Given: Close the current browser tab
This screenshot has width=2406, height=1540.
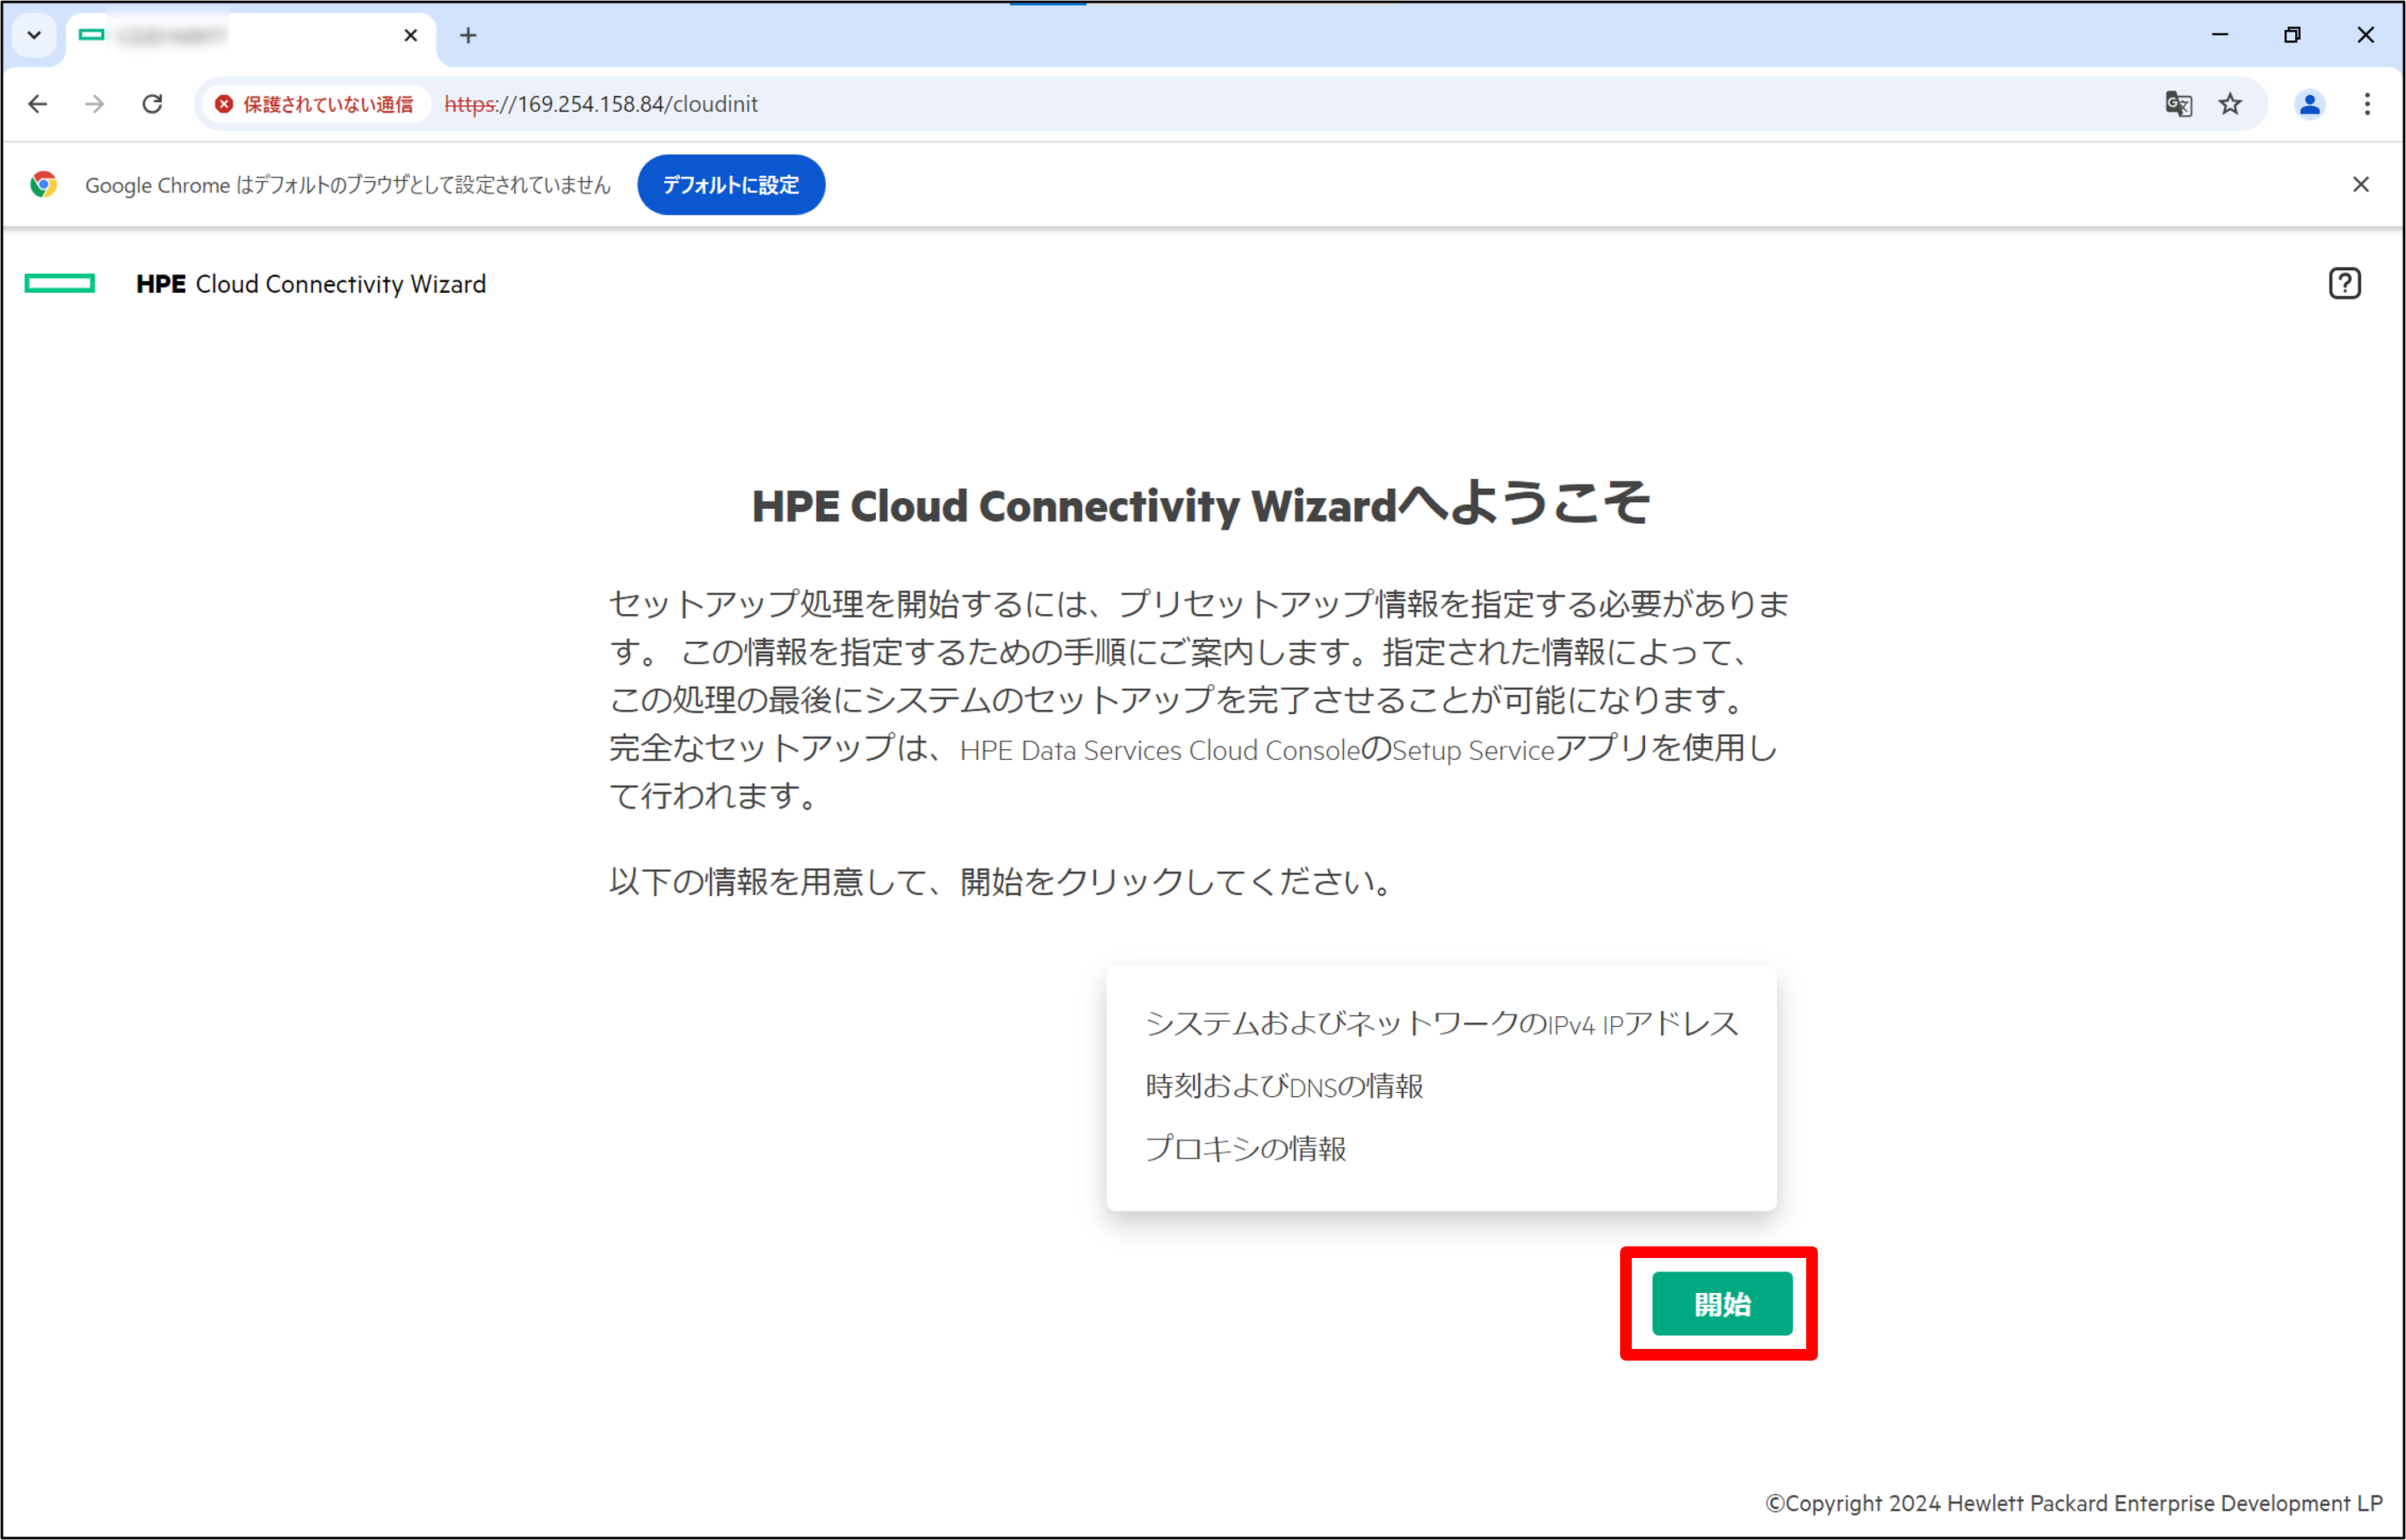Looking at the screenshot, I should coord(410,36).
